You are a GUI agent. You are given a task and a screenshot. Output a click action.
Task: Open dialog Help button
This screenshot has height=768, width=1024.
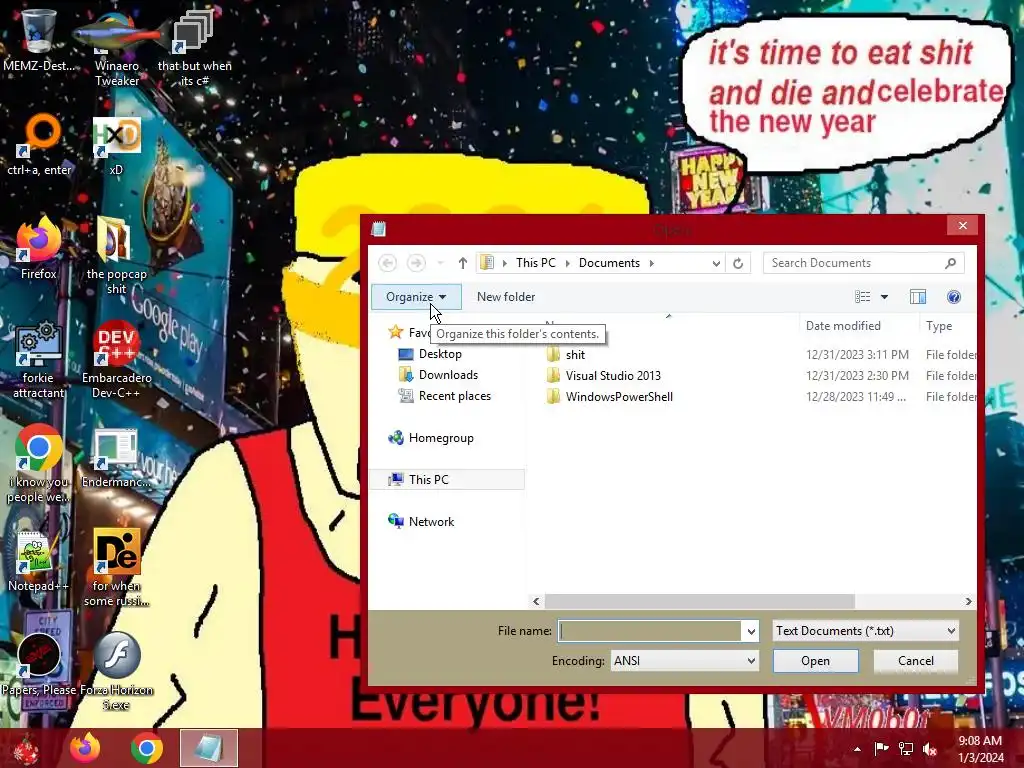[953, 297]
